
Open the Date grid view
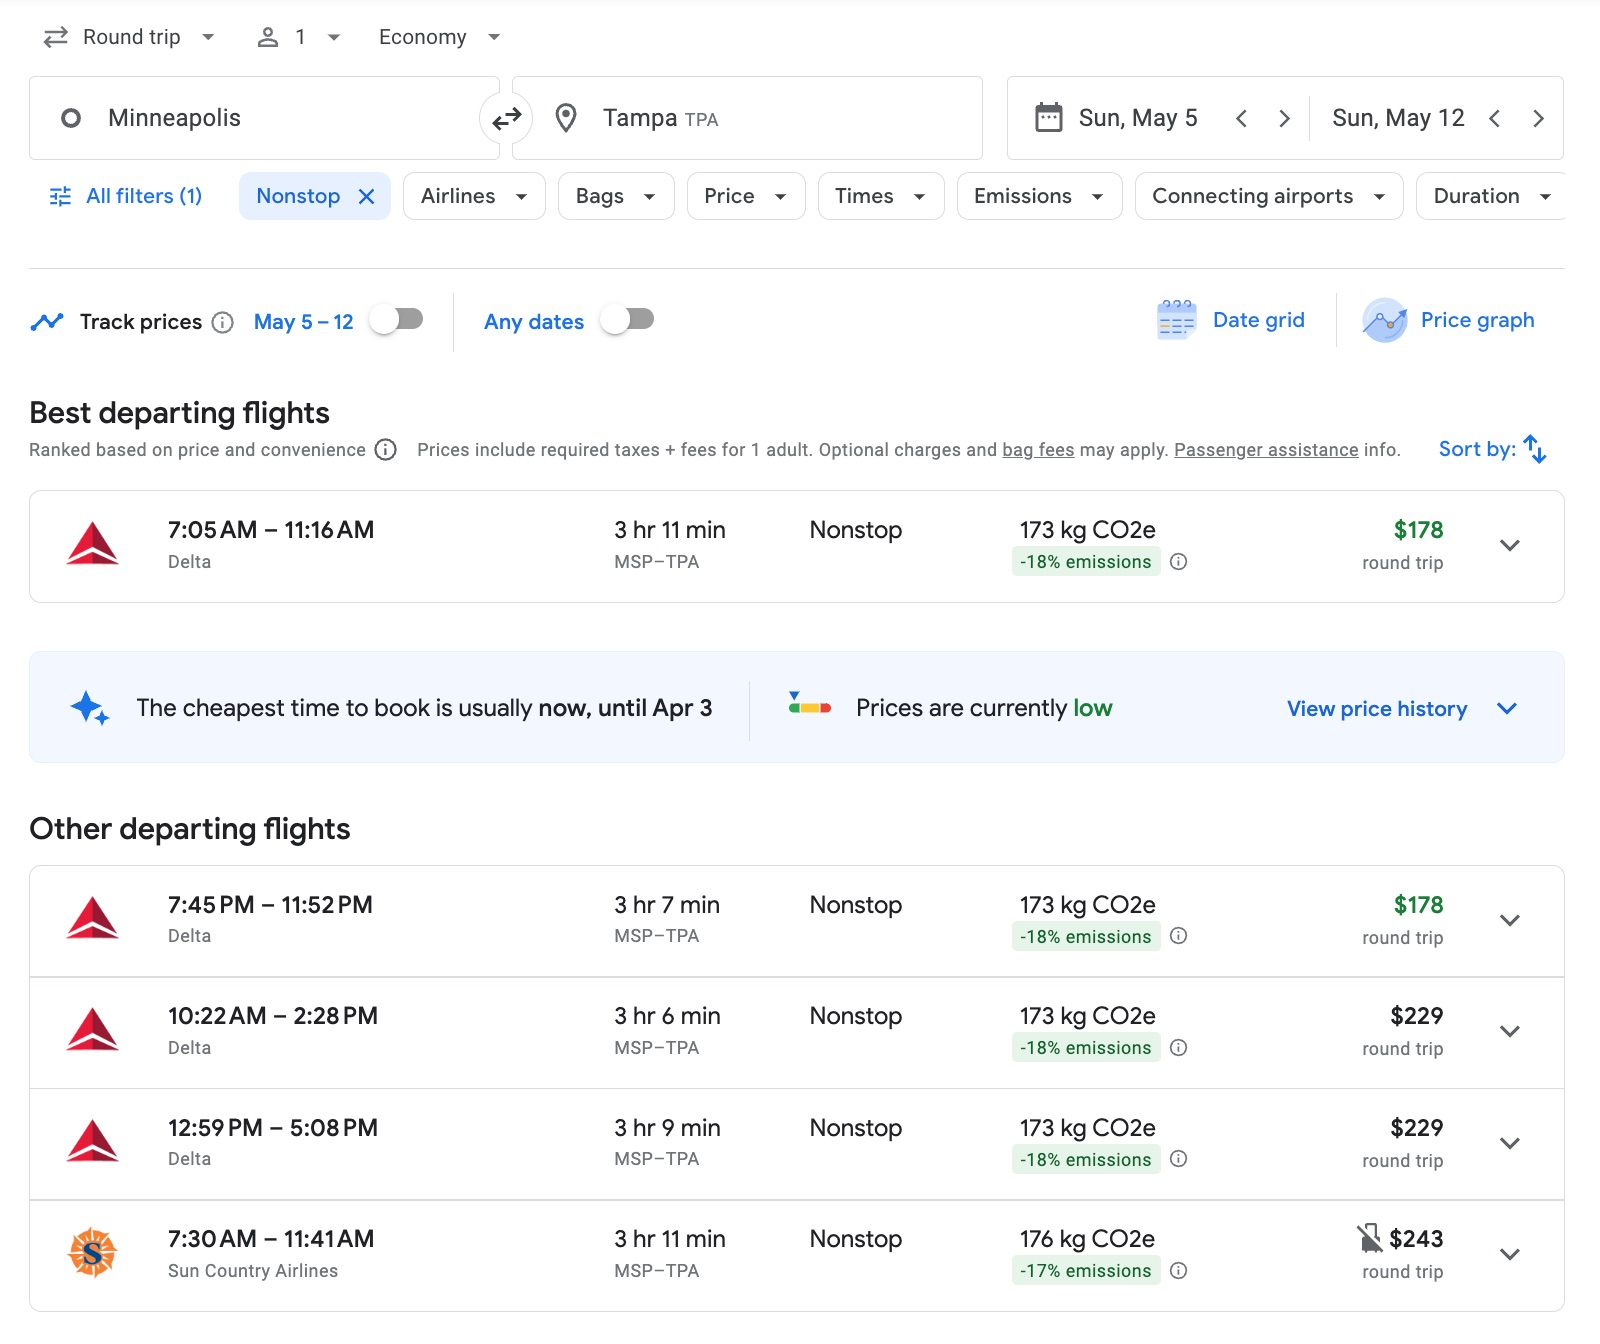point(1232,320)
